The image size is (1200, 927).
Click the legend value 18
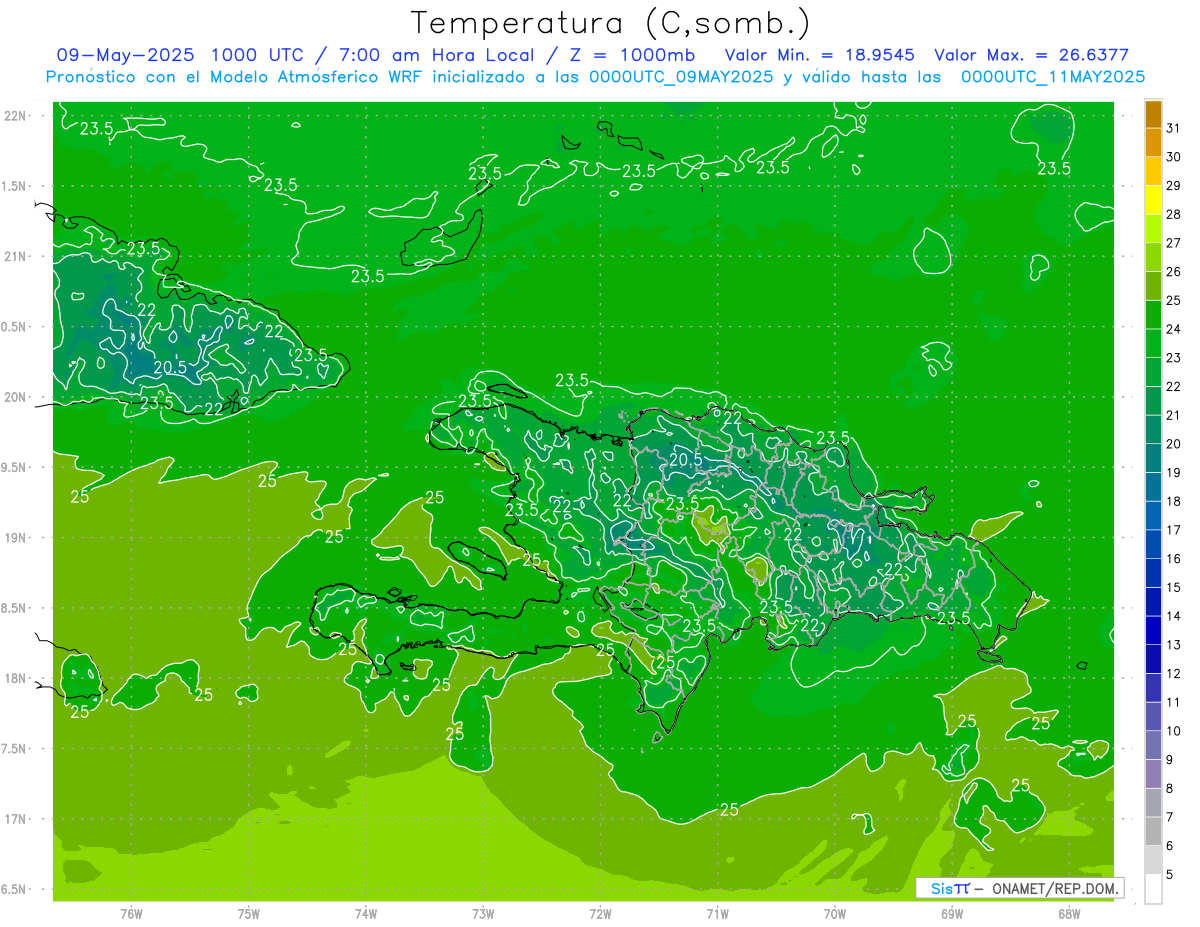pyautogui.click(x=1174, y=501)
